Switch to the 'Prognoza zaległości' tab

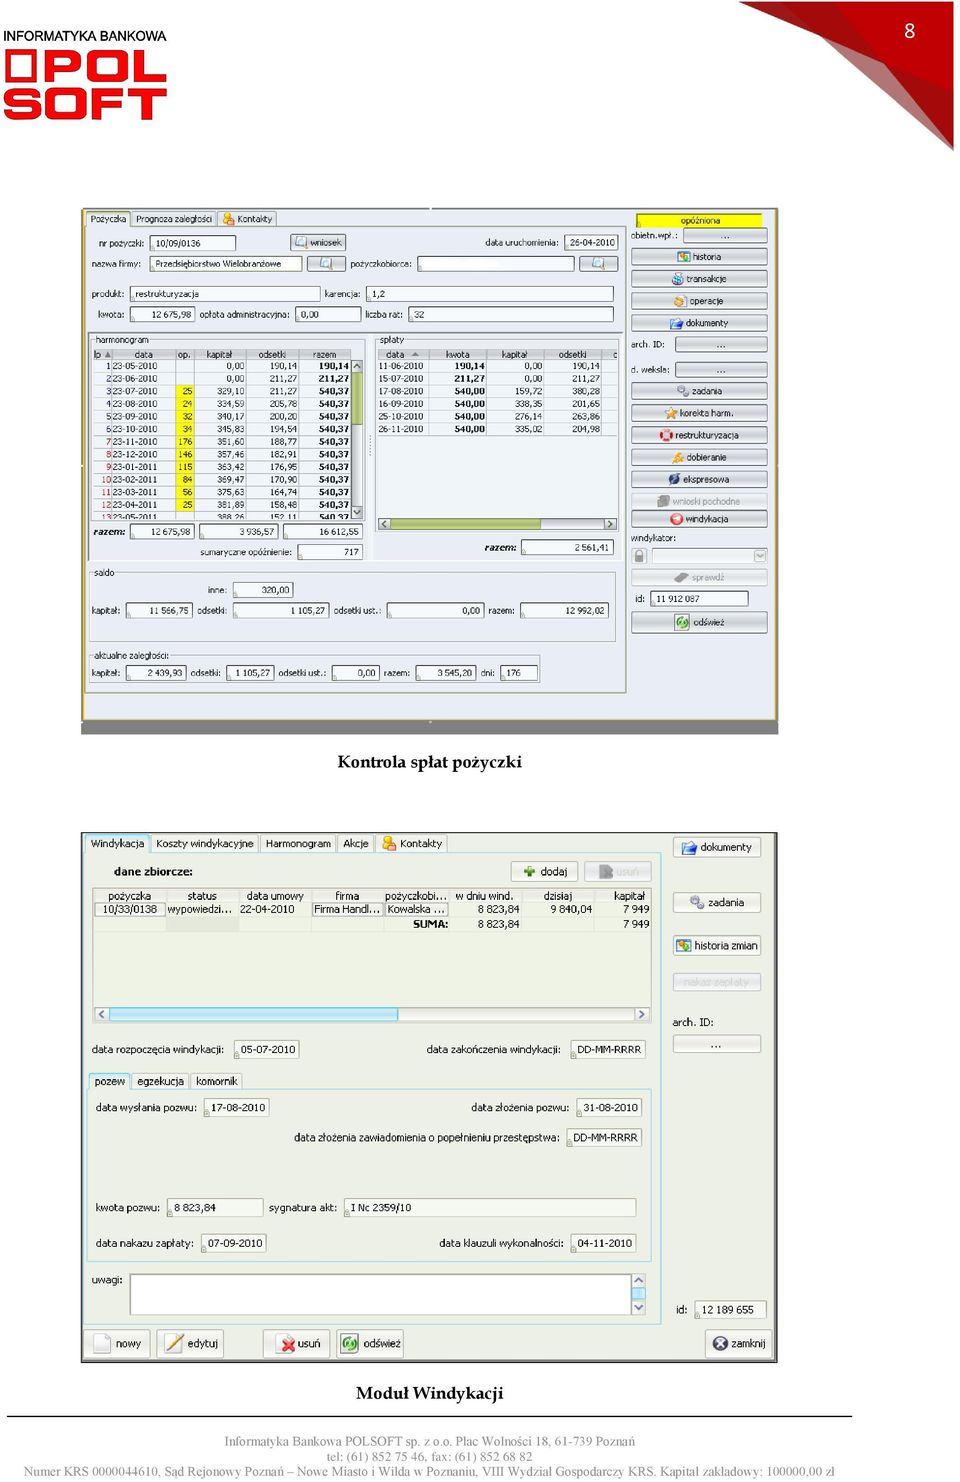pos(174,219)
